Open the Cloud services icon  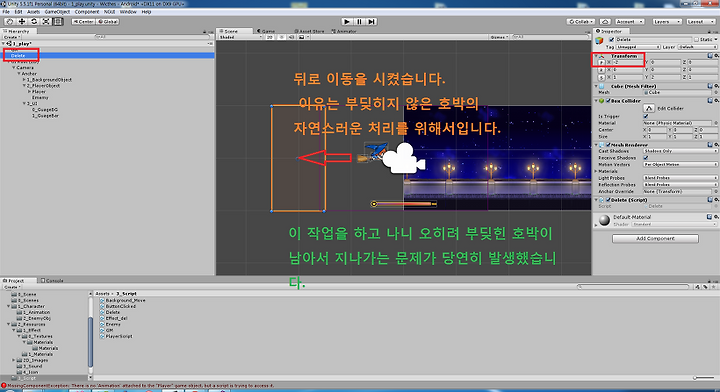tap(605, 22)
